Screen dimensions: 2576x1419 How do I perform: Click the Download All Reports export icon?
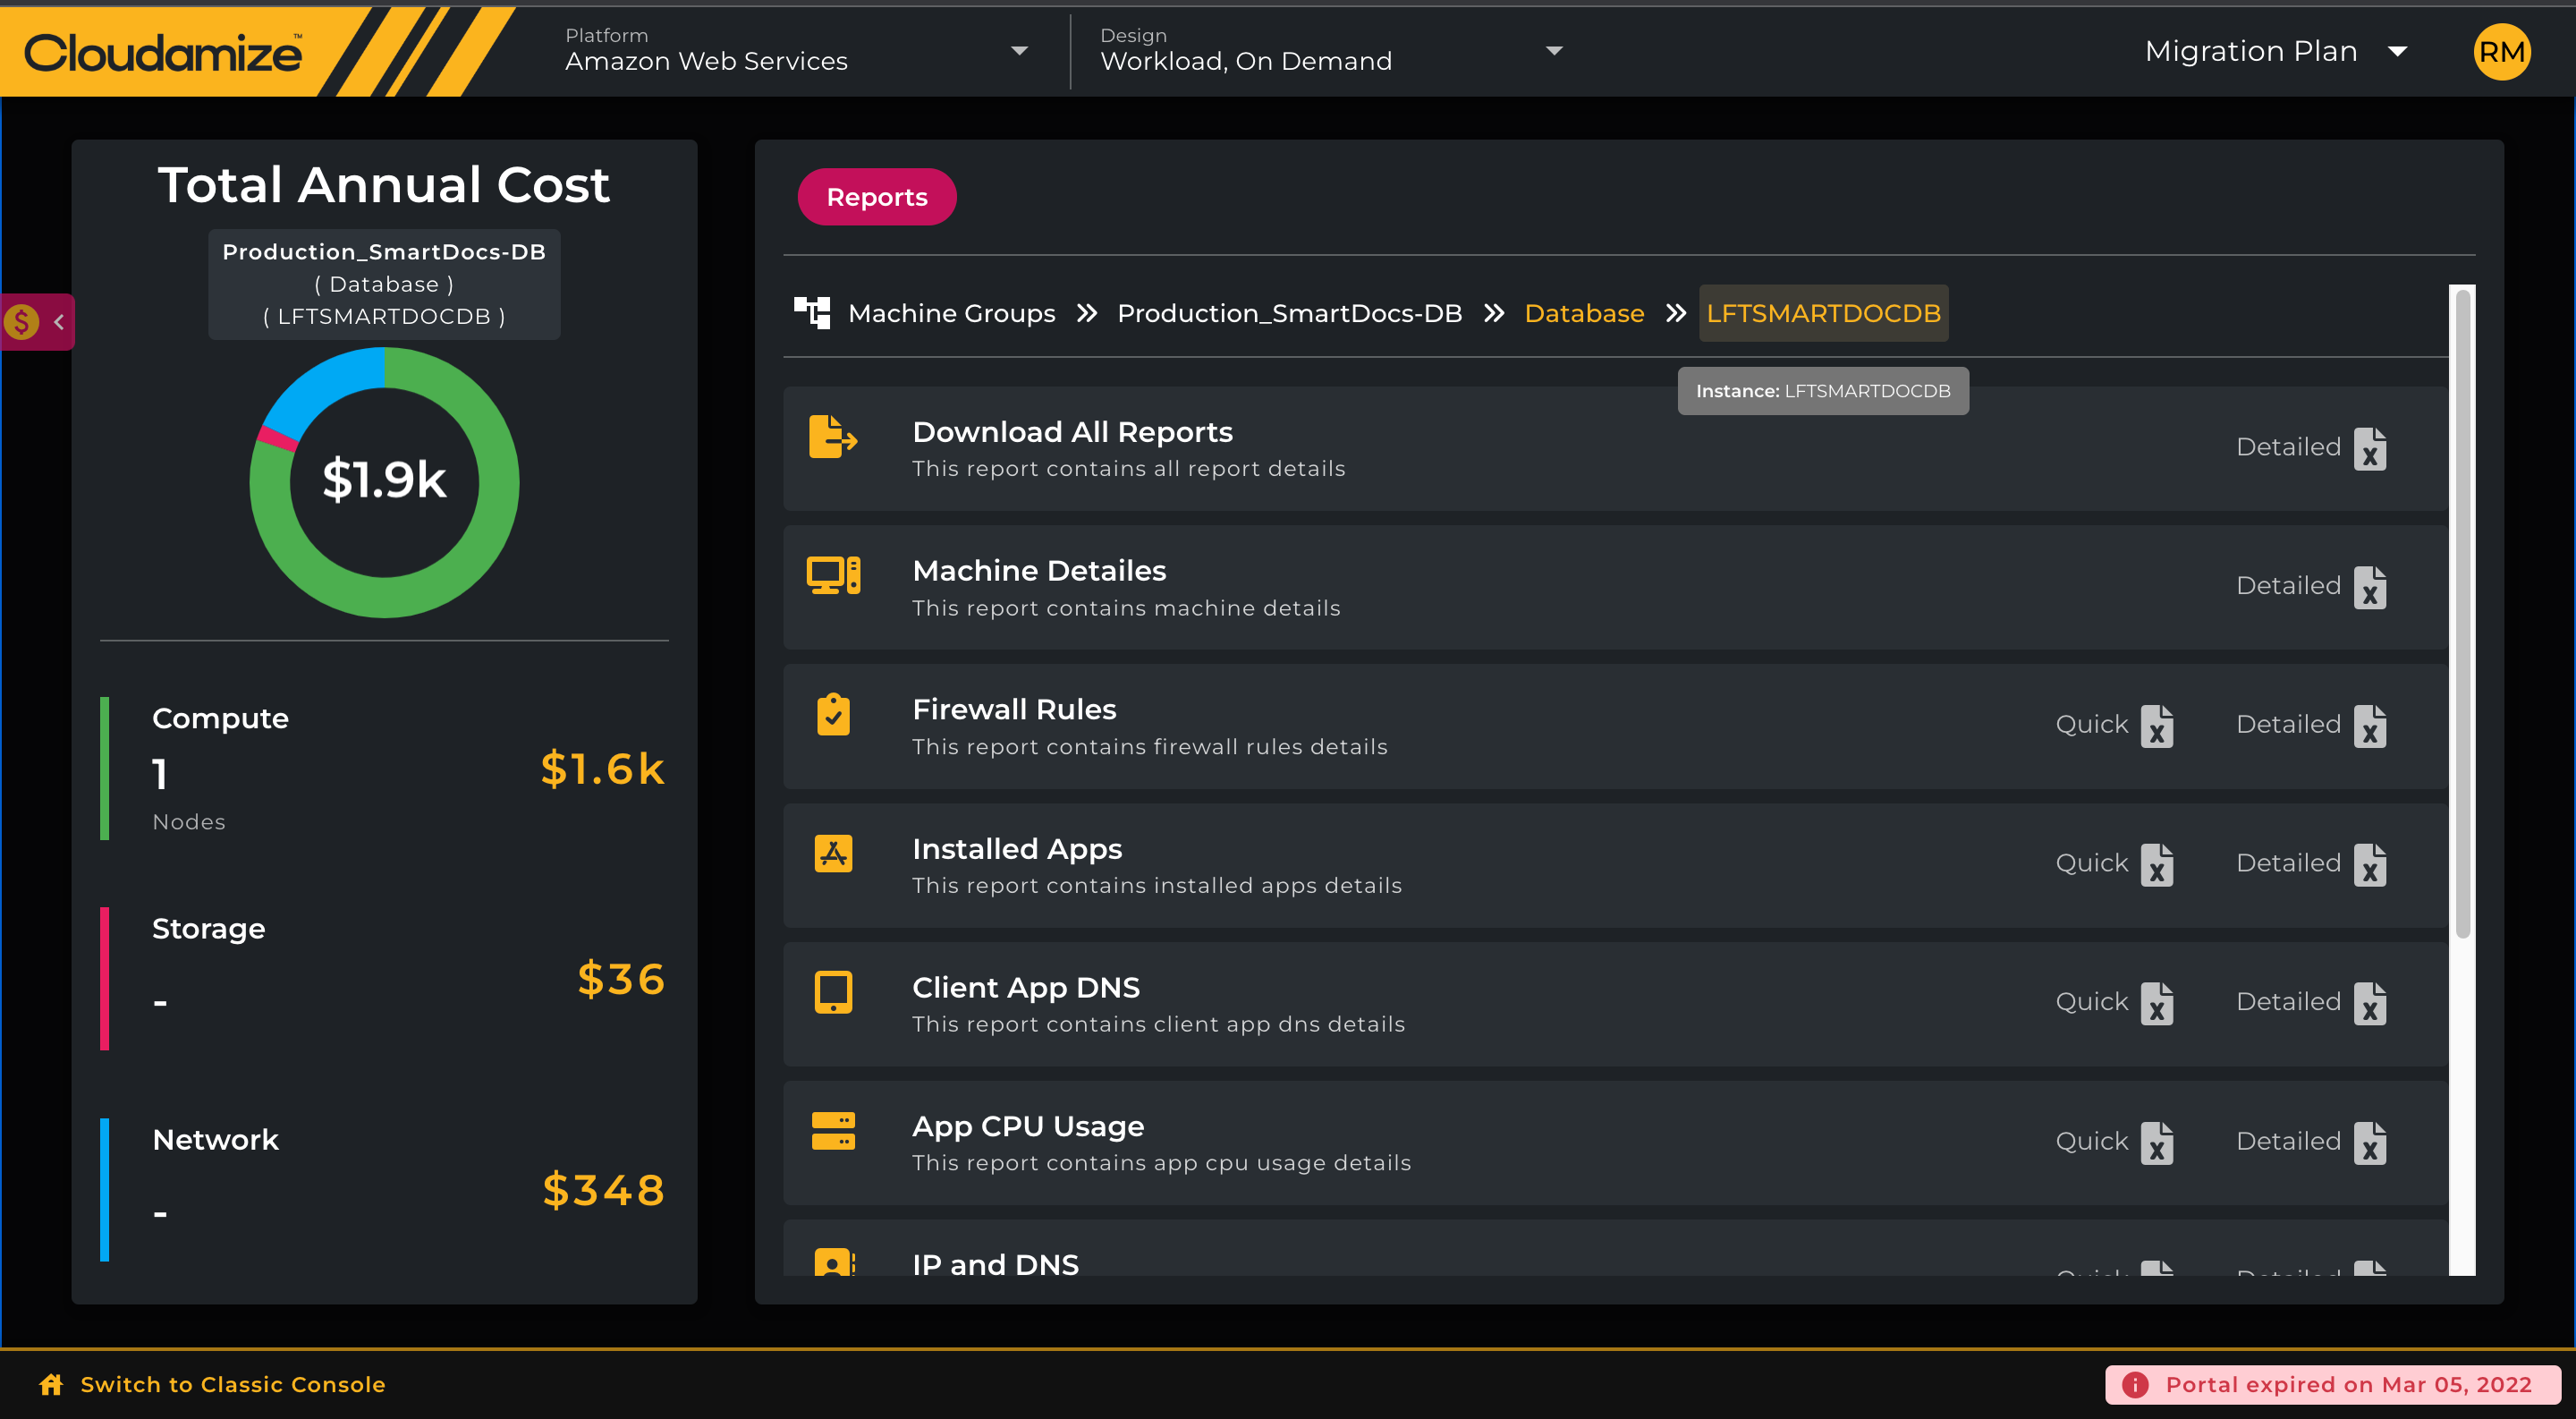pyautogui.click(x=832, y=437)
